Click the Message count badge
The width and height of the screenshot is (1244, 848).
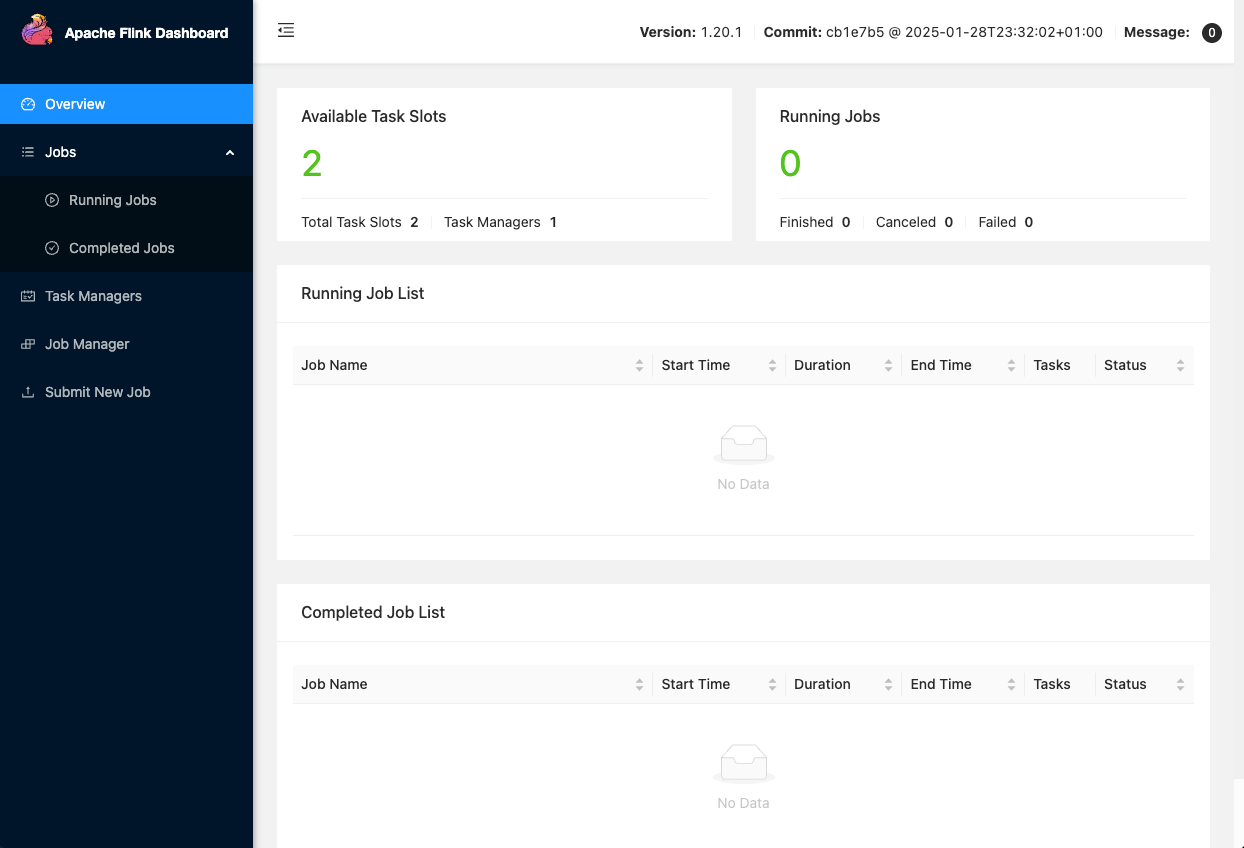tap(1211, 33)
